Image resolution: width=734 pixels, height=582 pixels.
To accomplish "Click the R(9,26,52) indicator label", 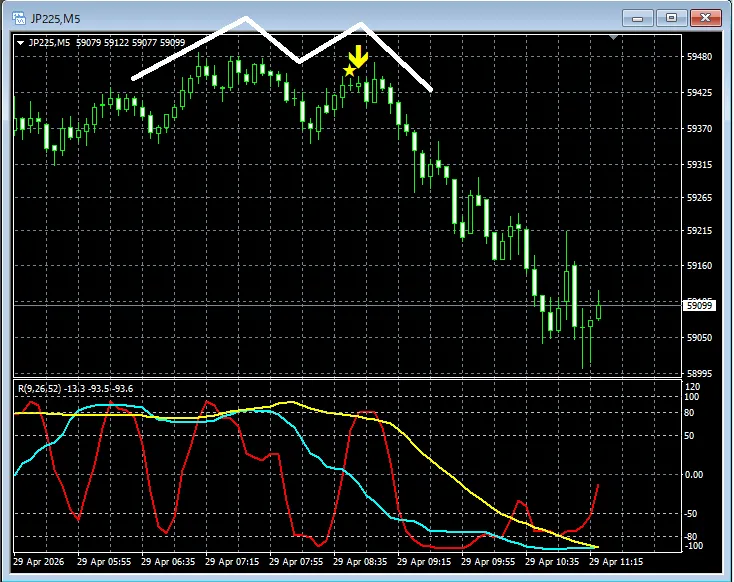I will pos(44,388).
